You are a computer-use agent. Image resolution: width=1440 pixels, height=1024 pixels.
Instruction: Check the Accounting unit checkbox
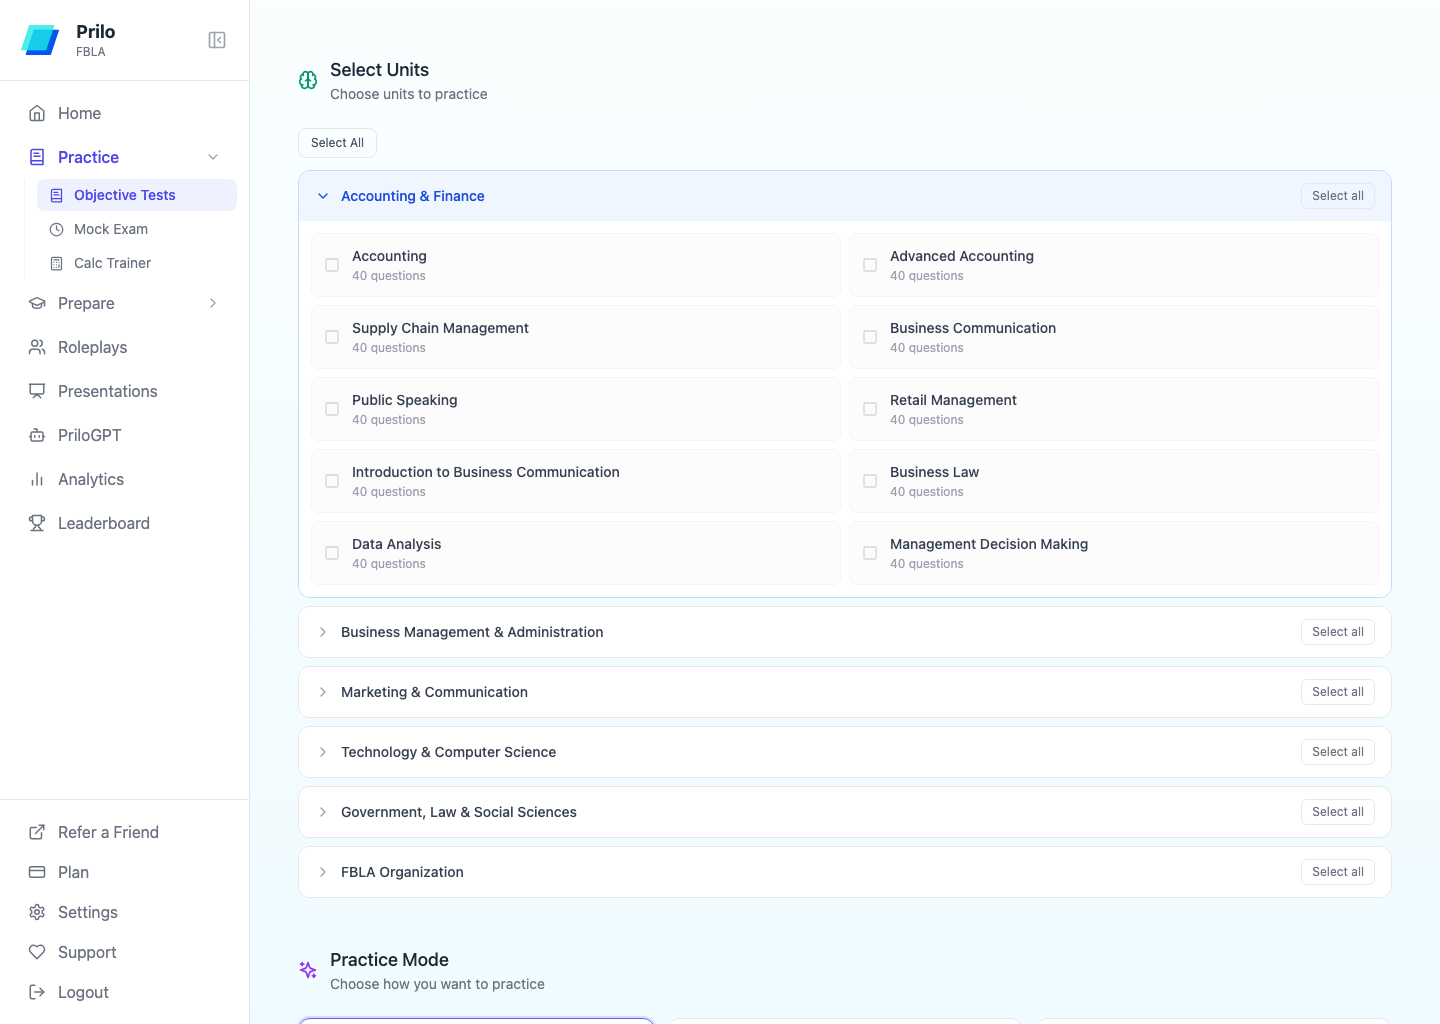332,265
